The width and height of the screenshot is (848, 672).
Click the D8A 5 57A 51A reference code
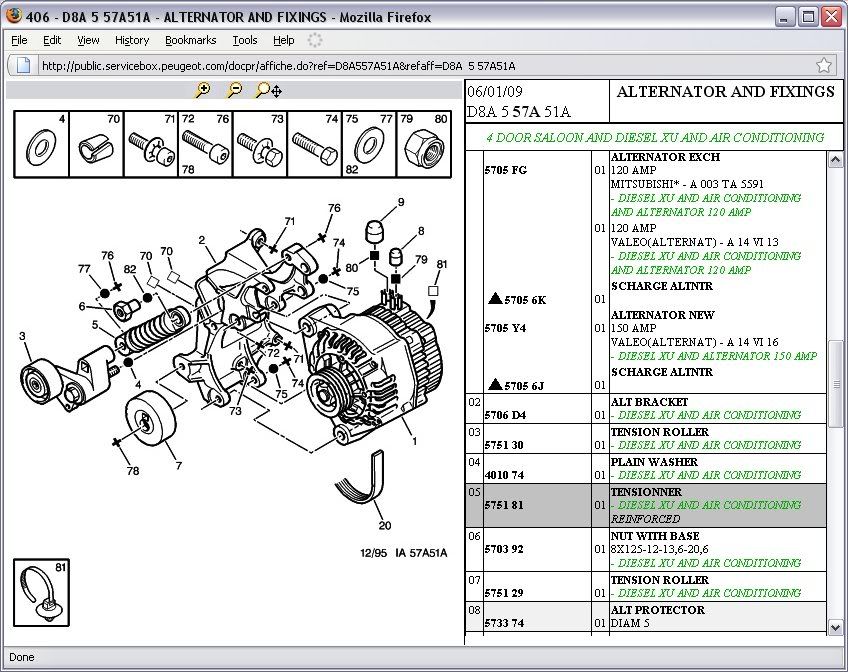click(x=519, y=111)
